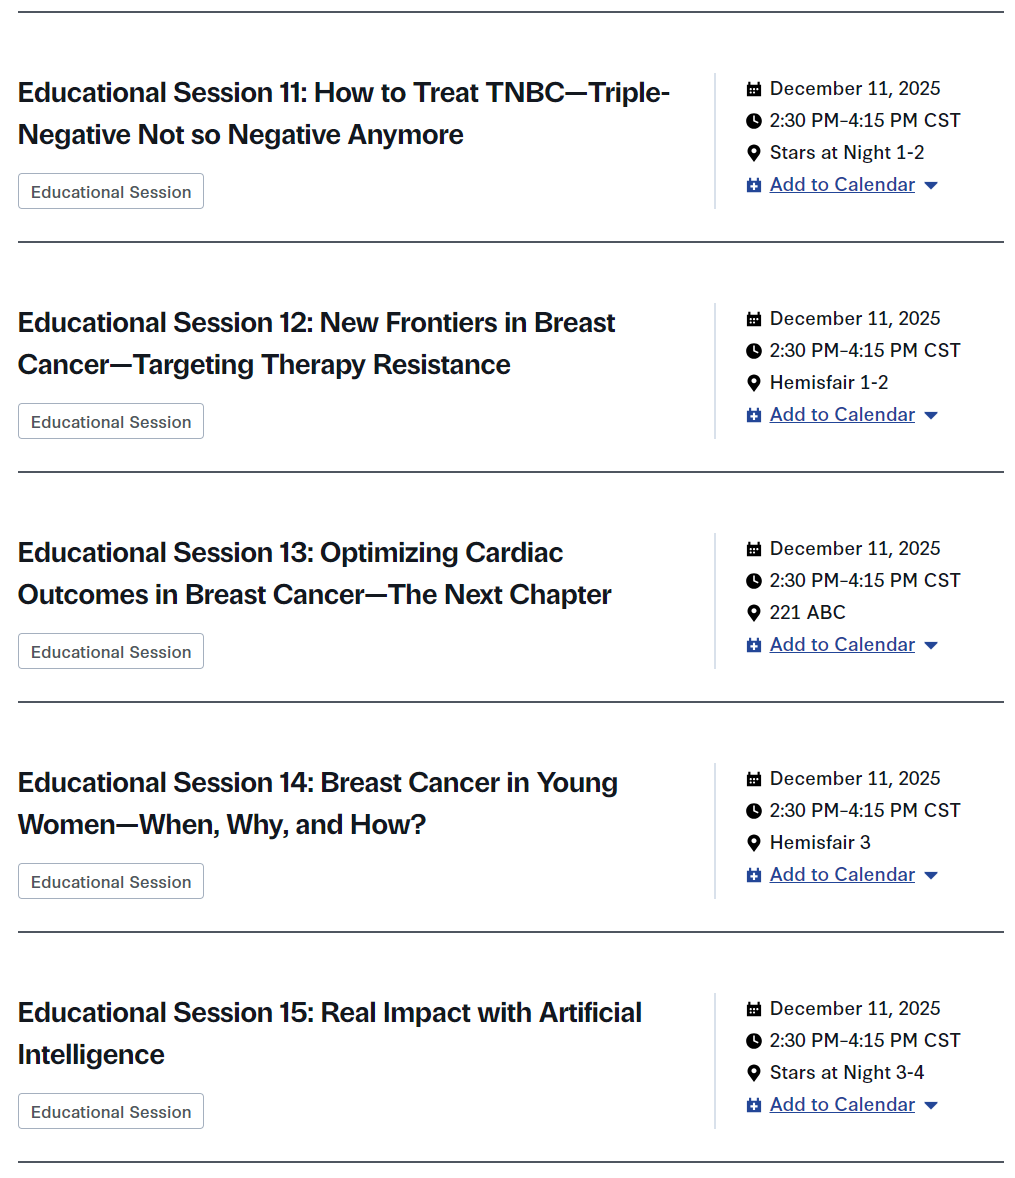The width and height of the screenshot is (1015, 1178).
Task: Open Session 13 Optimizing Cardiac Outcomes title
Action: click(314, 573)
